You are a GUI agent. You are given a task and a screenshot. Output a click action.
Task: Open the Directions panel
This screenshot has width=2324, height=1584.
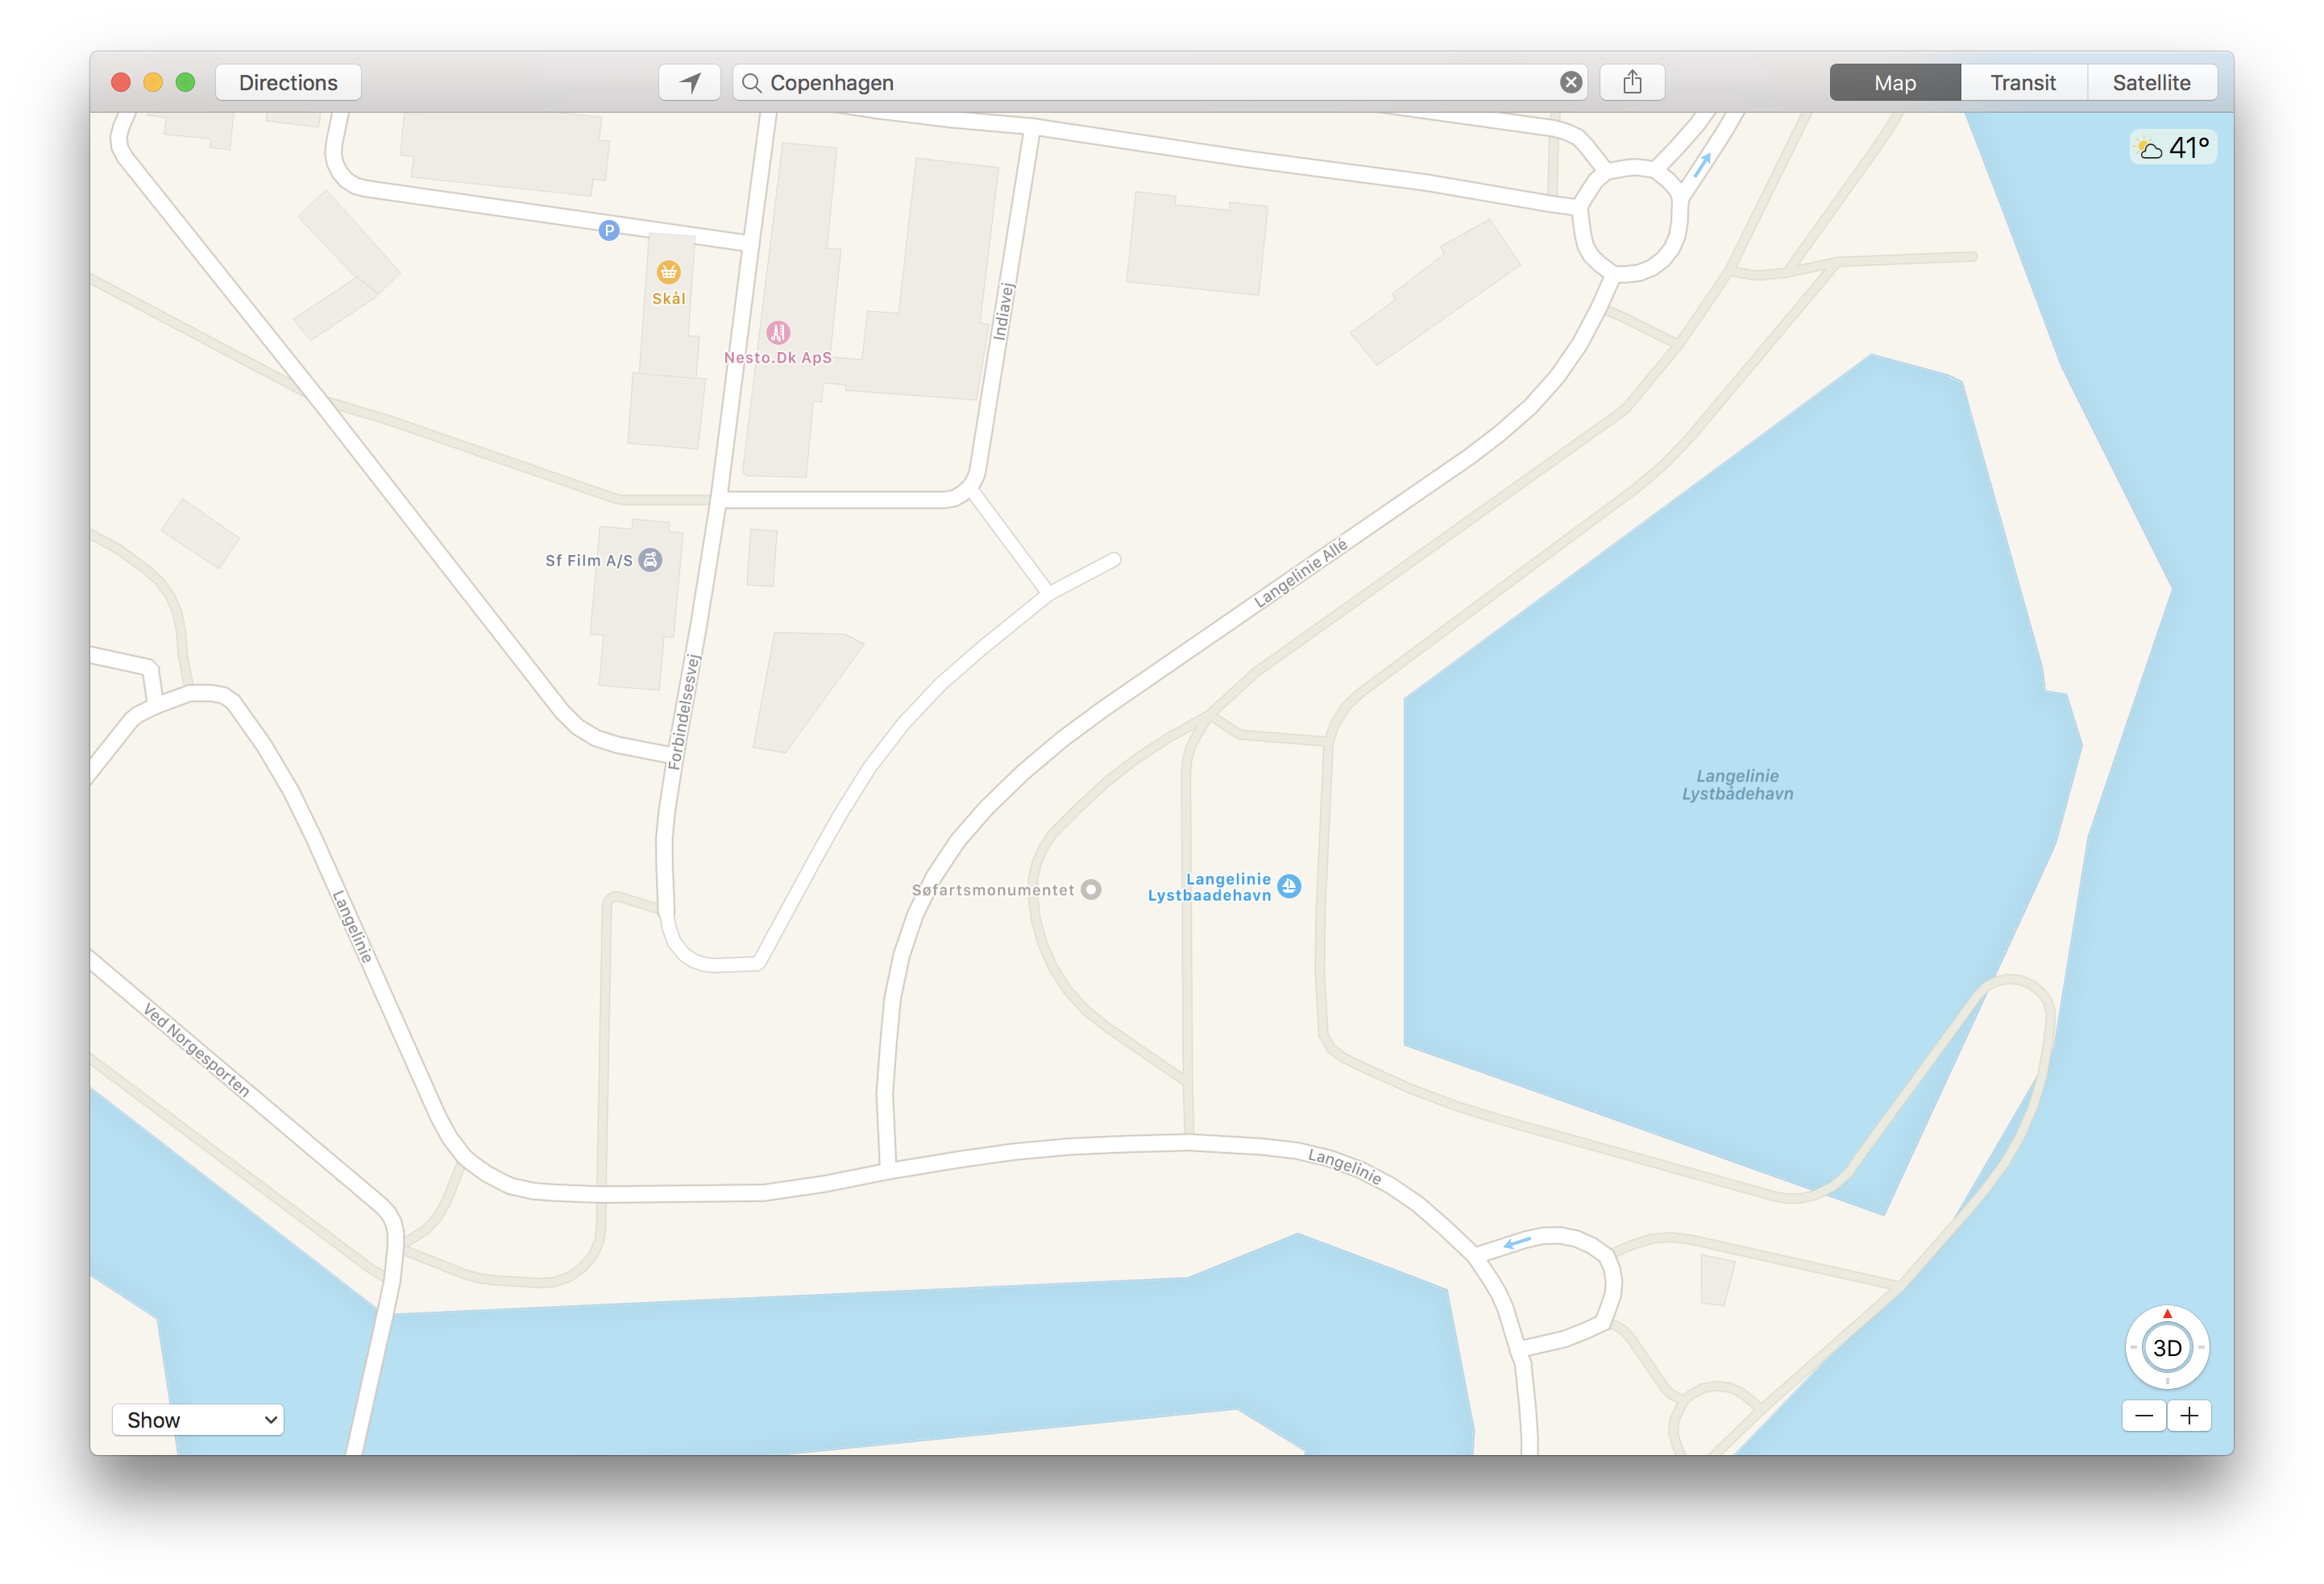[288, 81]
